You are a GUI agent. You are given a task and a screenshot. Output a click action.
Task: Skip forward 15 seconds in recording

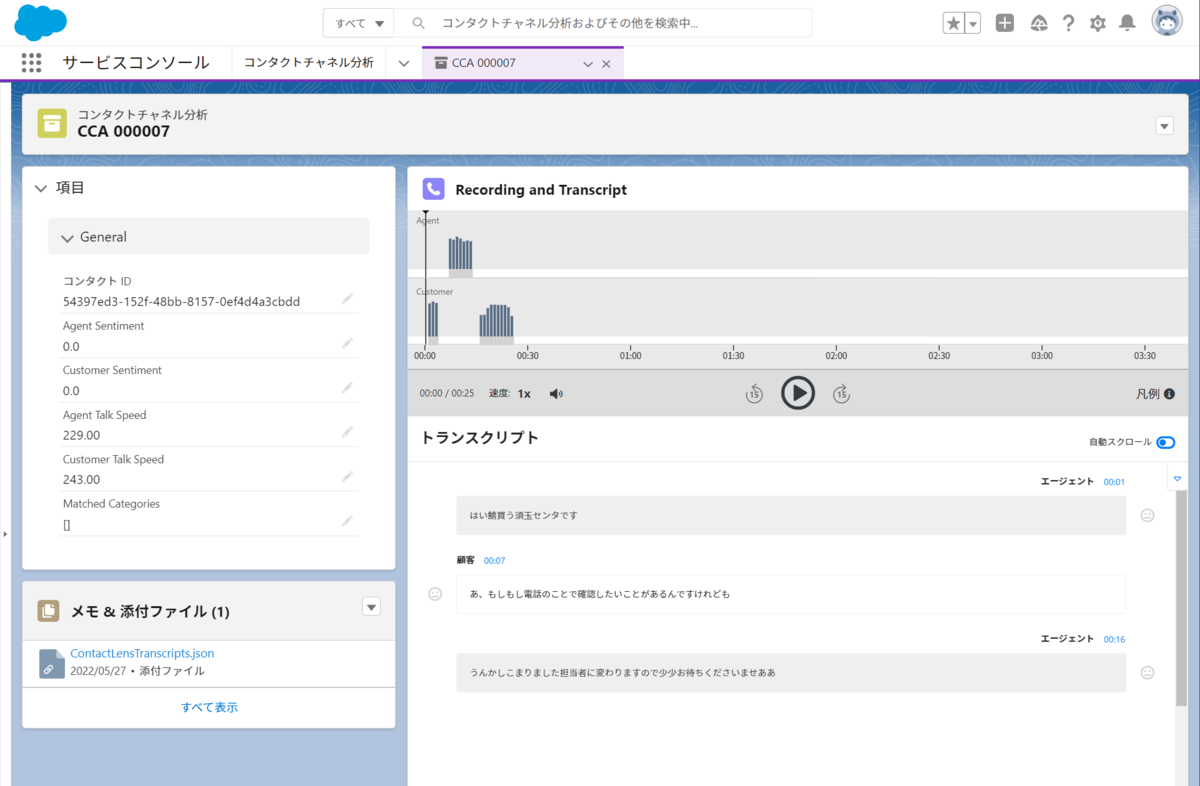coord(841,394)
